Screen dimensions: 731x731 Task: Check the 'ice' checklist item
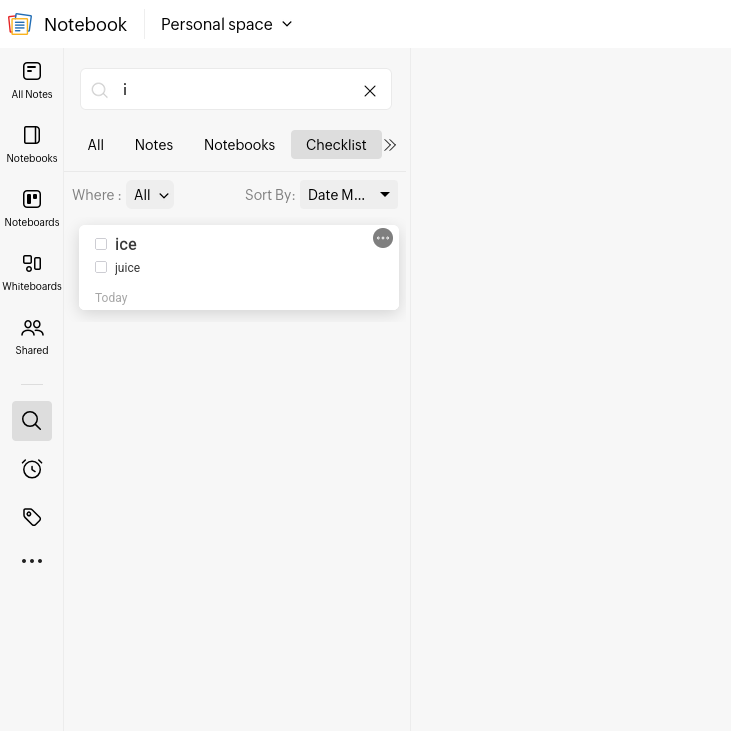pos(101,244)
